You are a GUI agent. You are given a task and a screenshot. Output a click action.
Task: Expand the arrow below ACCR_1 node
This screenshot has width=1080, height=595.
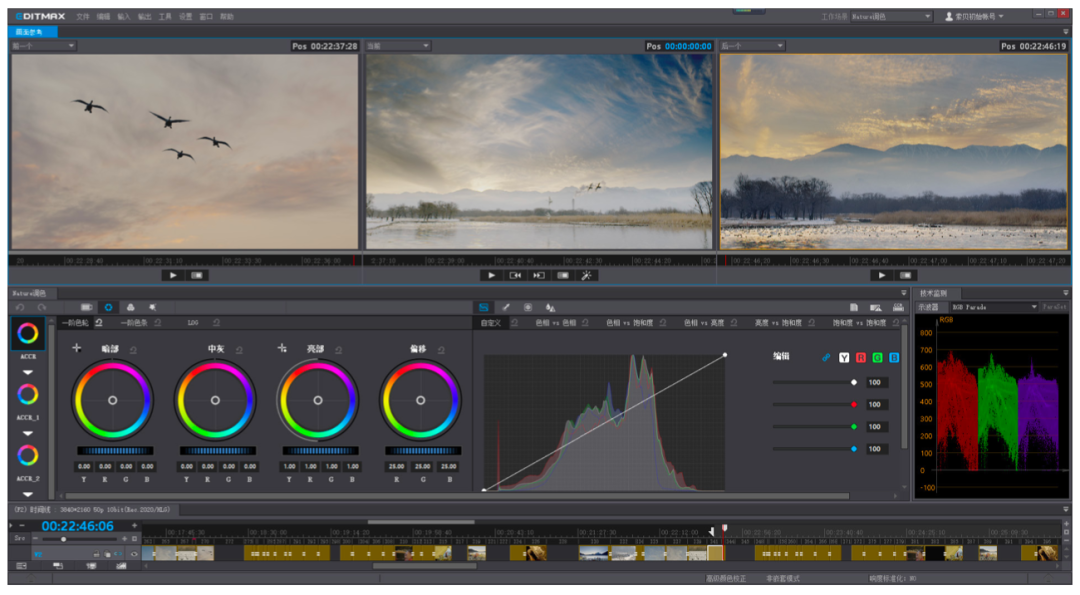[x=28, y=433]
